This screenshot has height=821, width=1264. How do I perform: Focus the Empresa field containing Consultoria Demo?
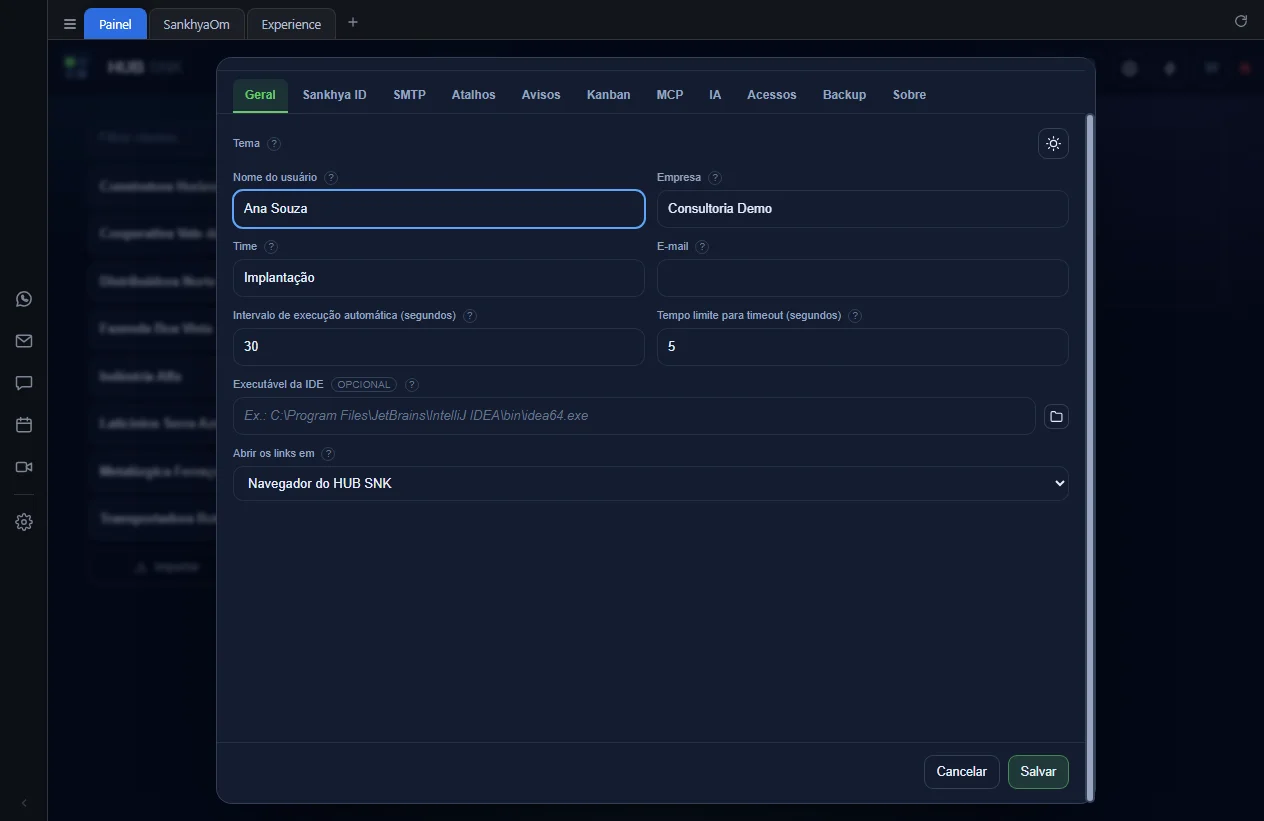point(863,209)
